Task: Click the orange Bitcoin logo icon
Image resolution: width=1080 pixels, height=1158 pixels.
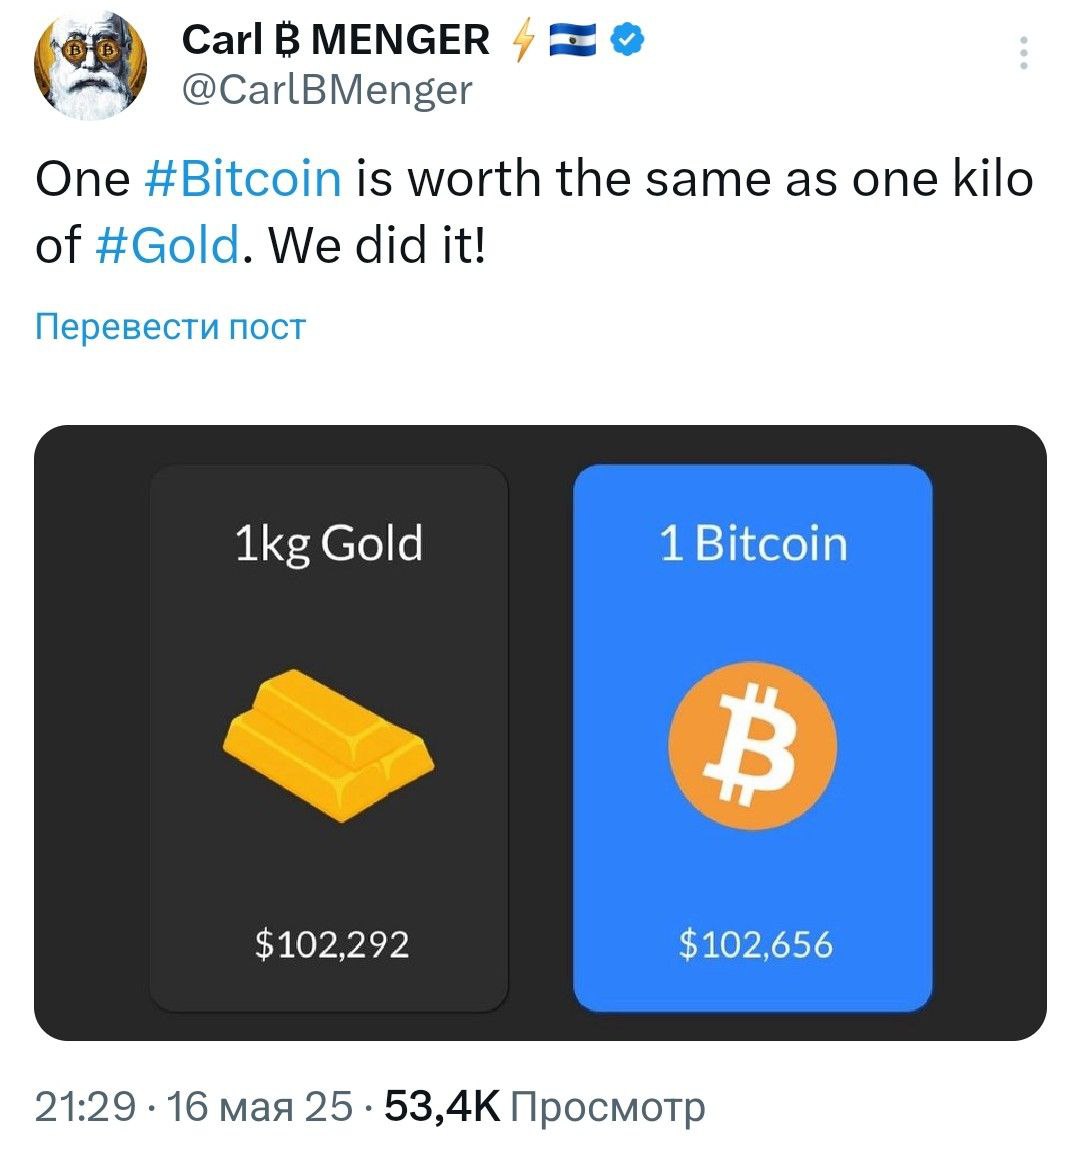Action: [753, 745]
